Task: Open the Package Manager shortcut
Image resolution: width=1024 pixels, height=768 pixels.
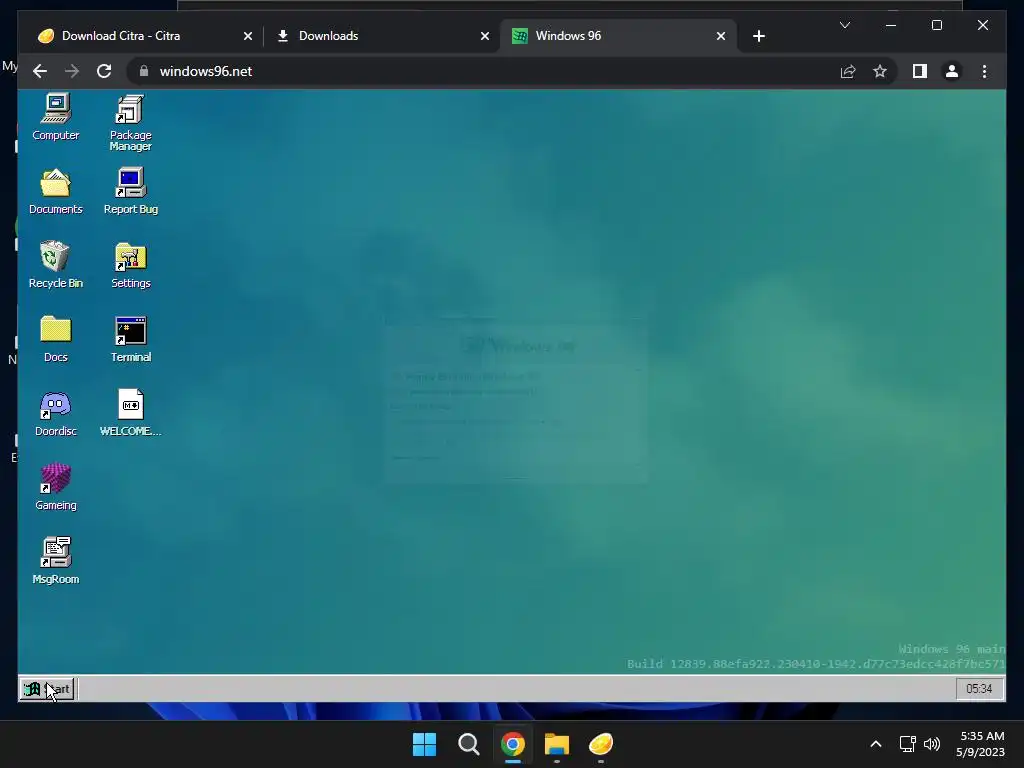Action: coord(131,122)
